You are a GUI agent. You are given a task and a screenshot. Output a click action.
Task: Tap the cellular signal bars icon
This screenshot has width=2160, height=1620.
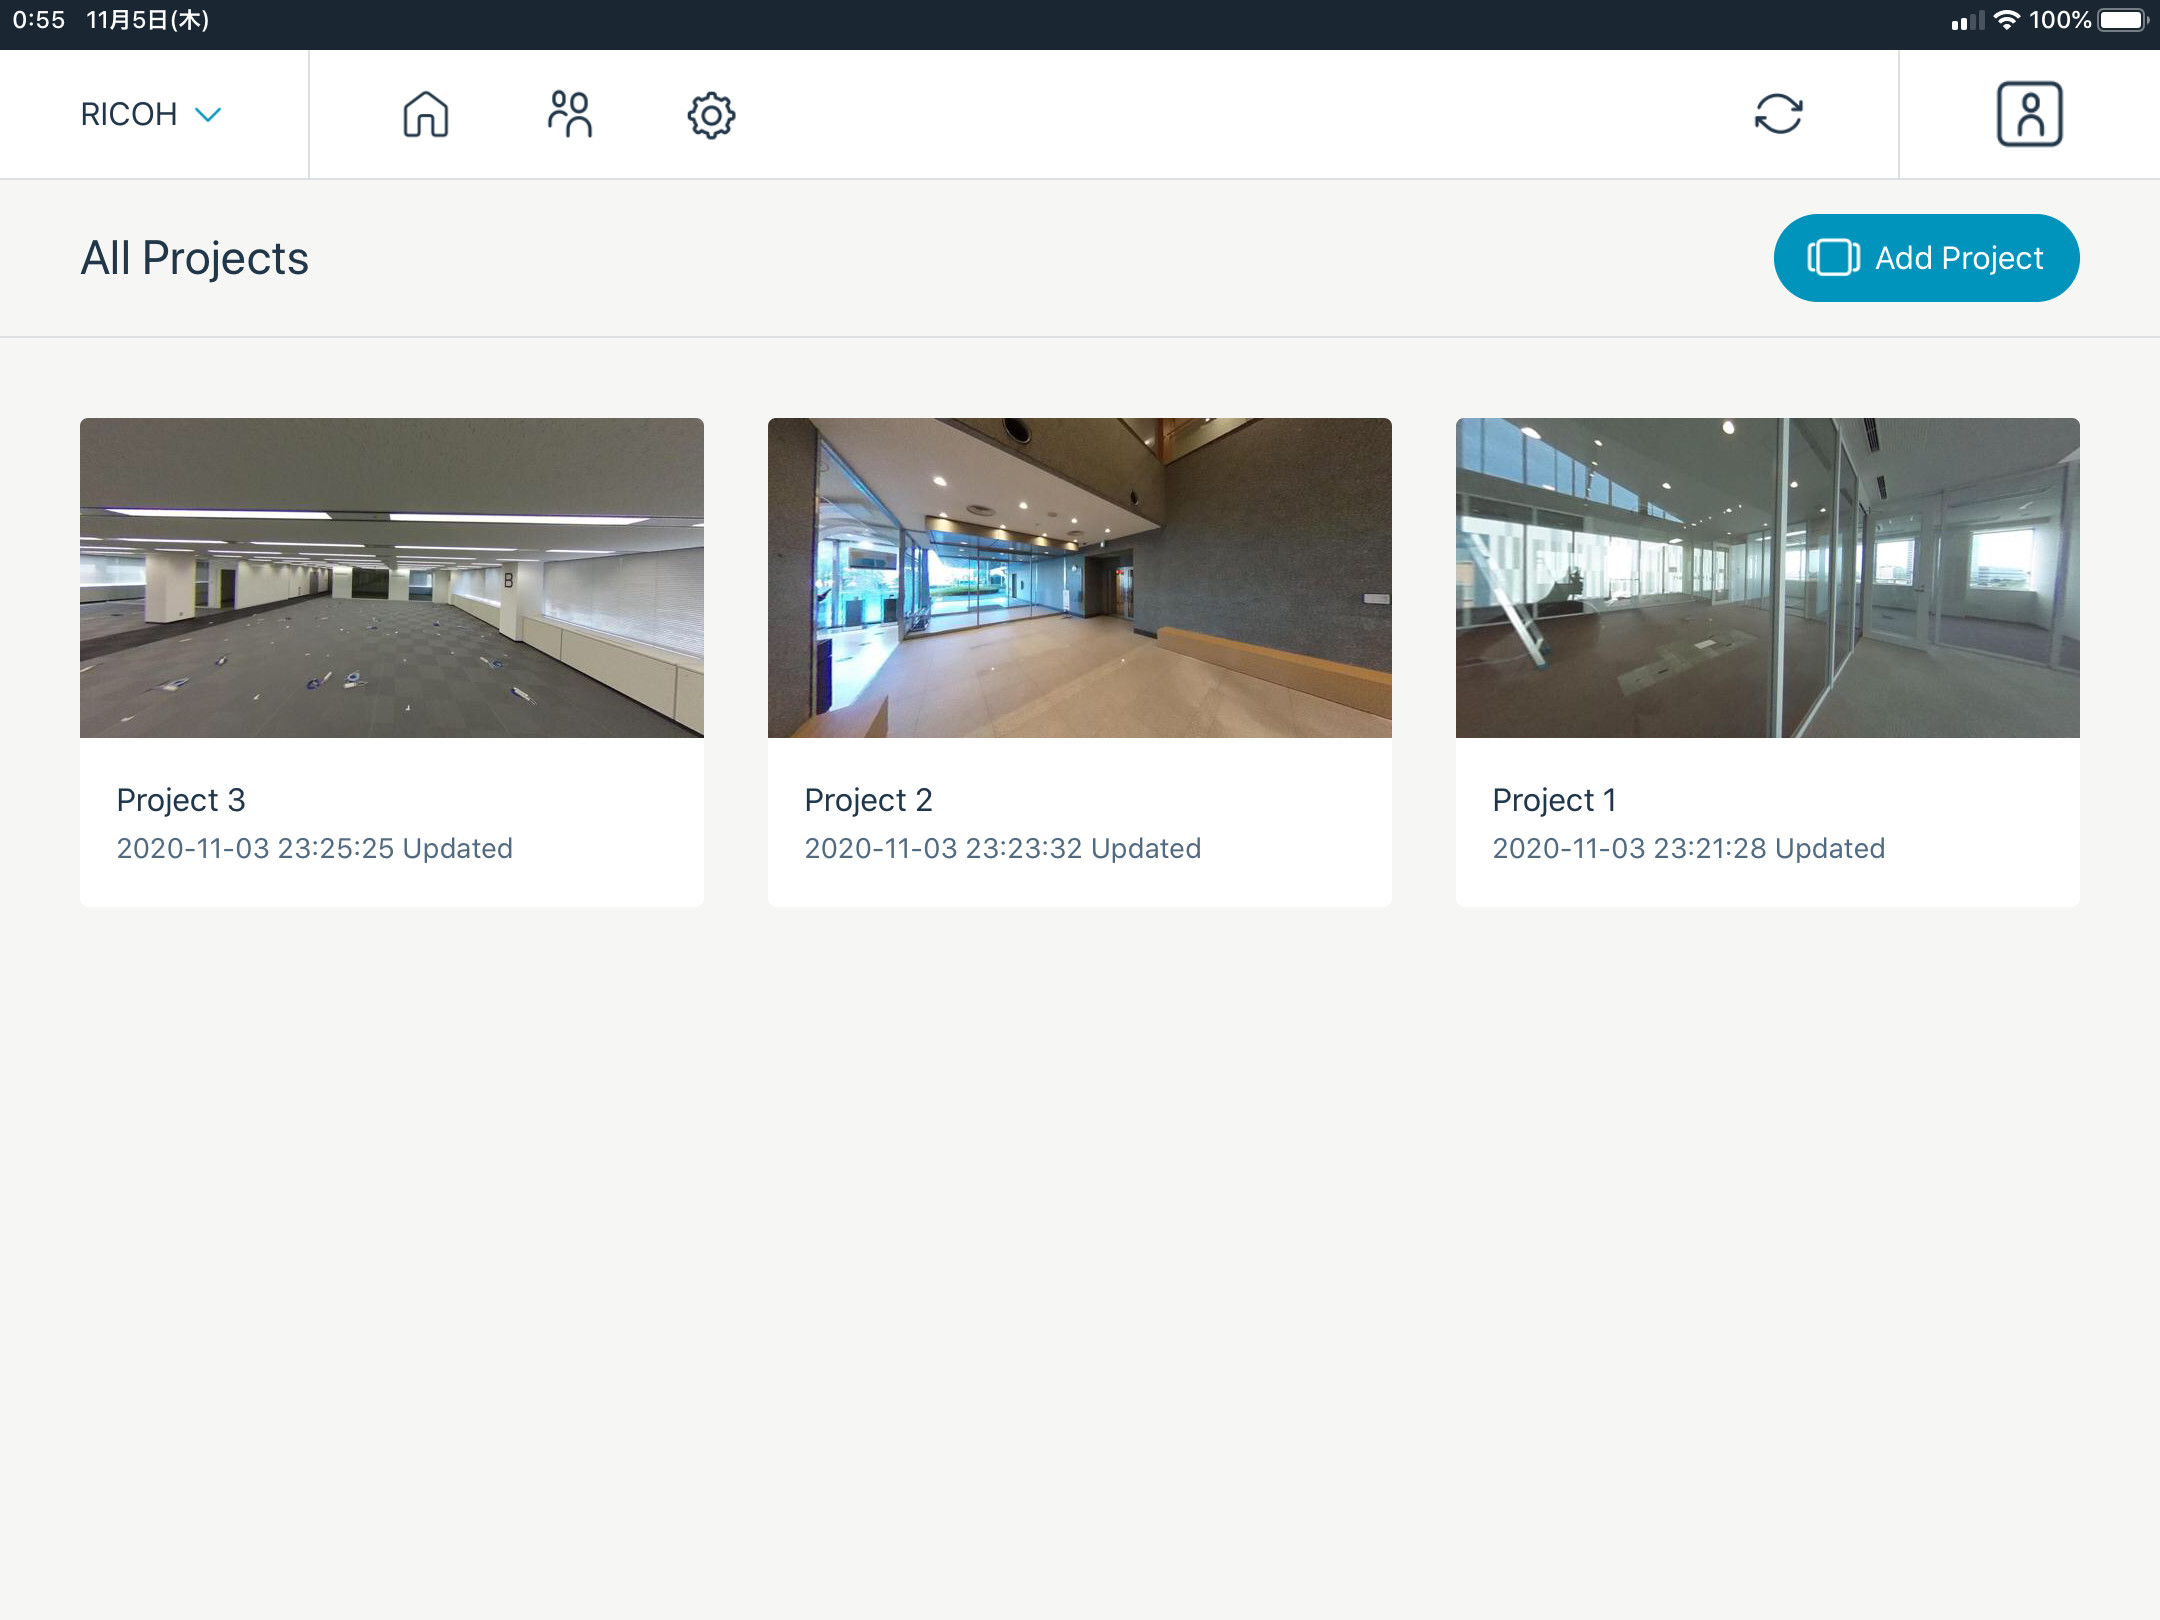coord(1966,21)
